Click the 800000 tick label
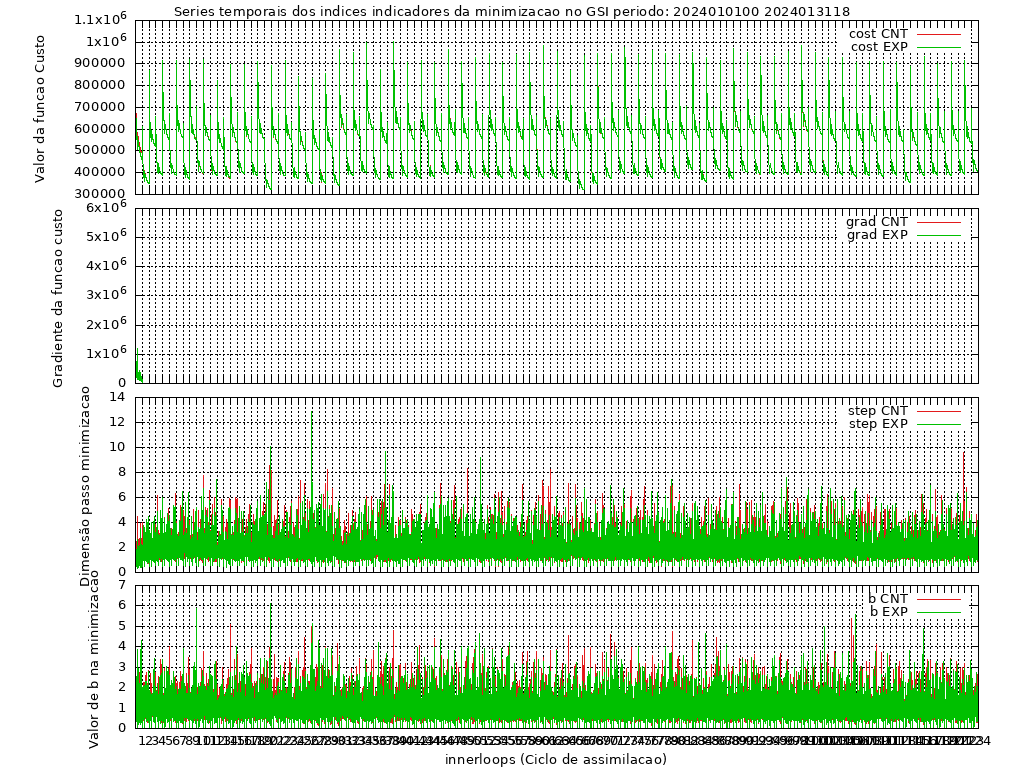Screen dimensions: 1024x768 [x=99, y=85]
